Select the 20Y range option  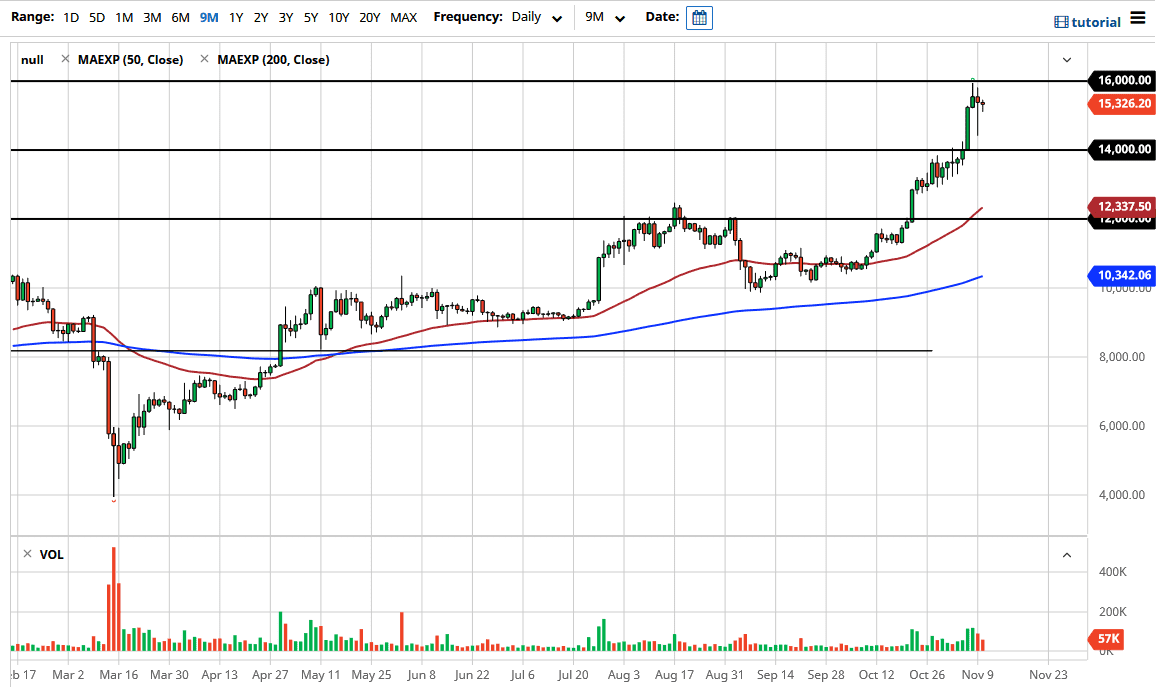(369, 17)
